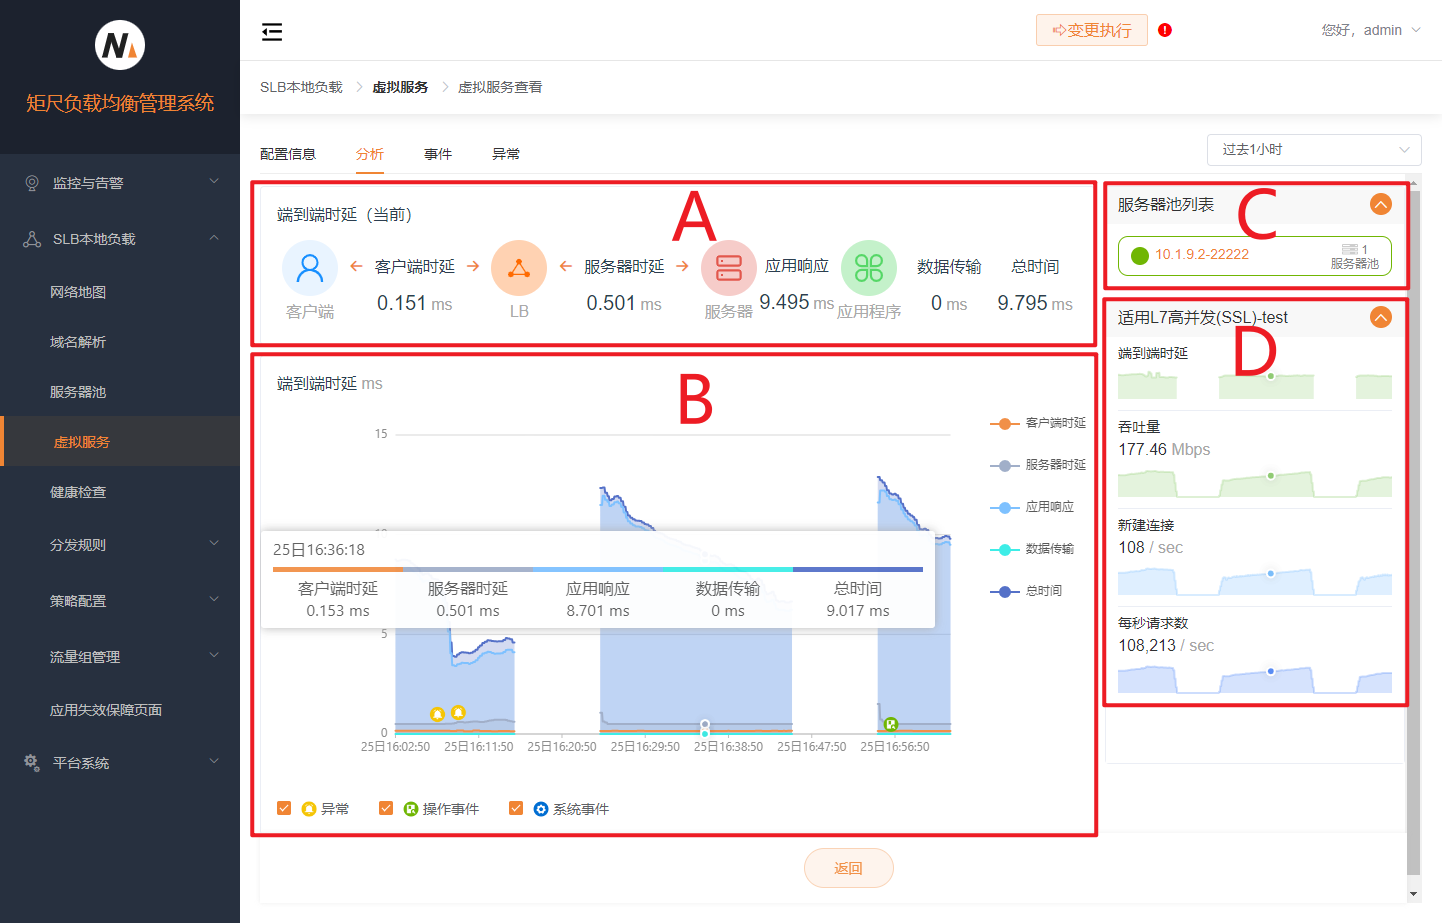Click the 平台系统 gear icon
Screen dimensions: 1442x923
[30, 762]
